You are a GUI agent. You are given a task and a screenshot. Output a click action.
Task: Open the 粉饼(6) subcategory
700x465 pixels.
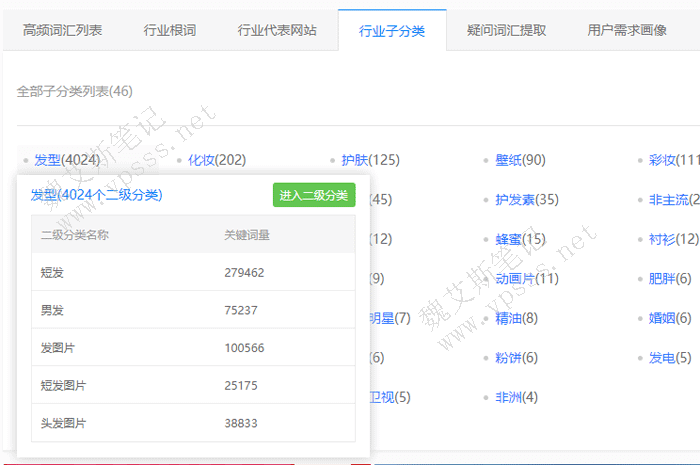[516, 358]
